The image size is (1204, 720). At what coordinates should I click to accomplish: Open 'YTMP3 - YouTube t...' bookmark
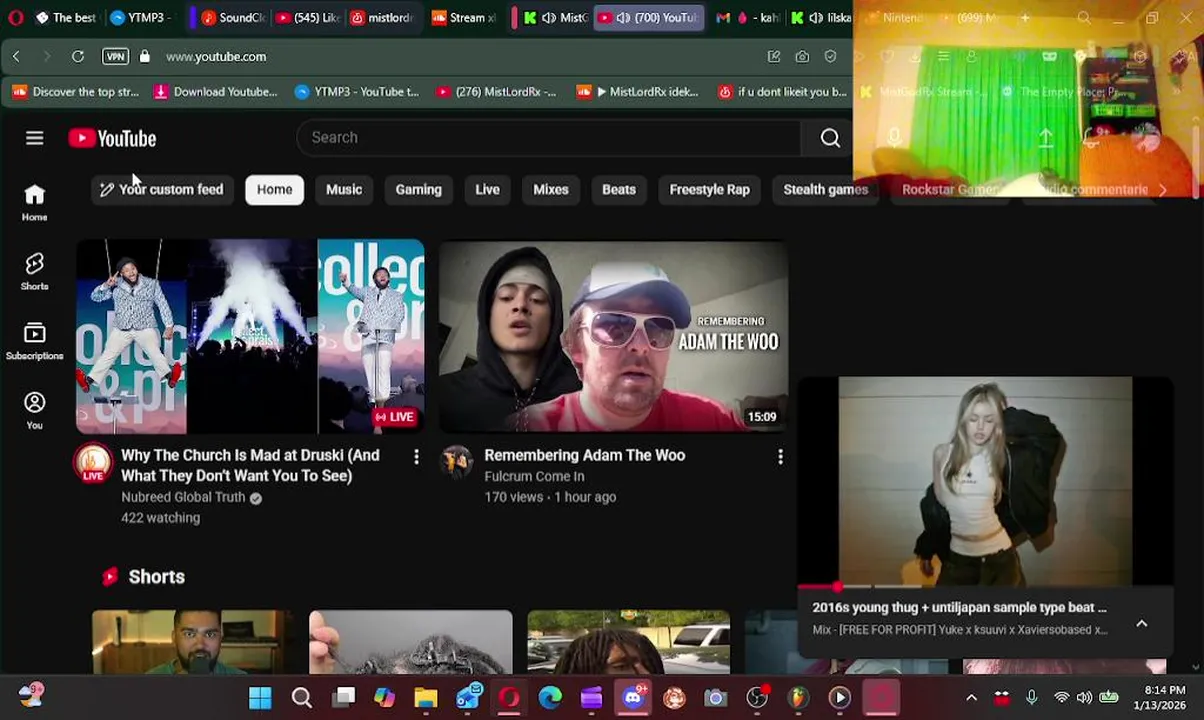(357, 92)
